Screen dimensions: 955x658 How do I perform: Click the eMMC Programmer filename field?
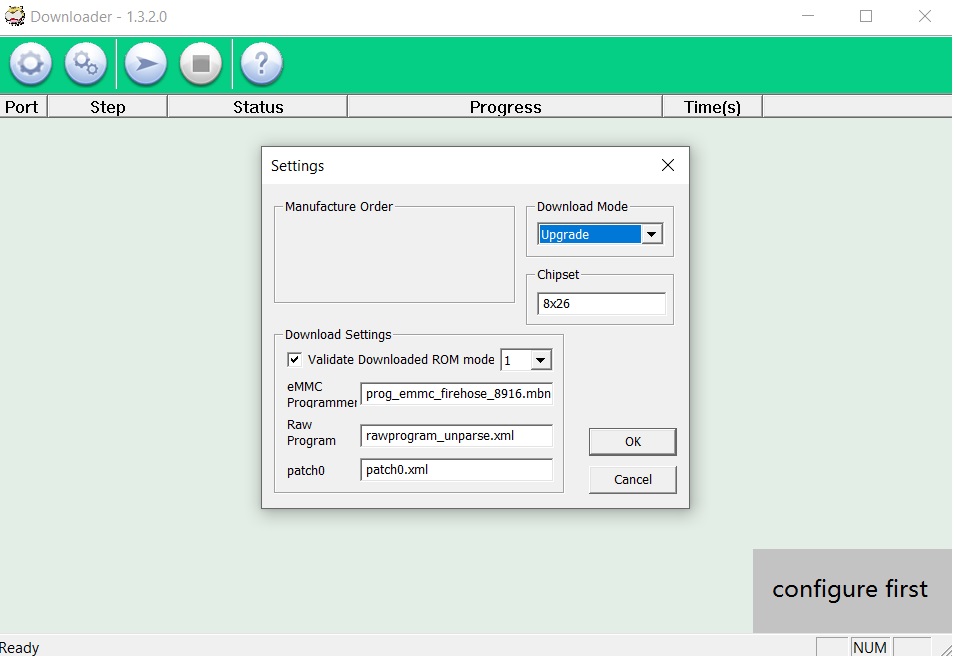(457, 394)
